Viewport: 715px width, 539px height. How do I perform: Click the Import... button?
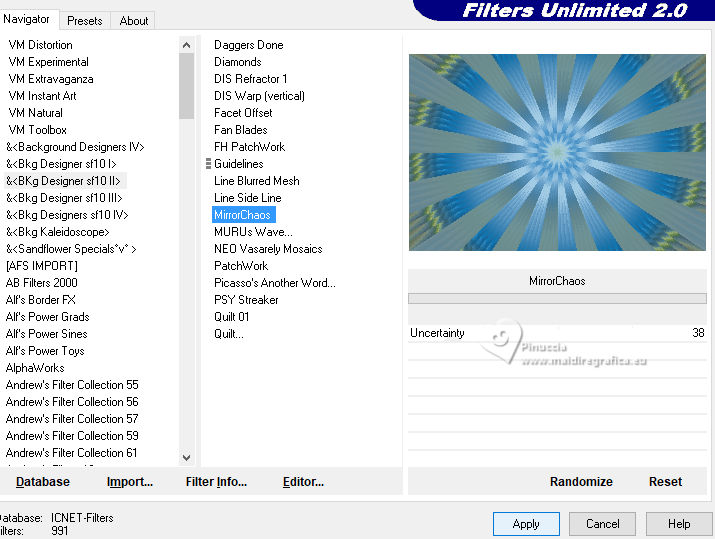coord(130,482)
